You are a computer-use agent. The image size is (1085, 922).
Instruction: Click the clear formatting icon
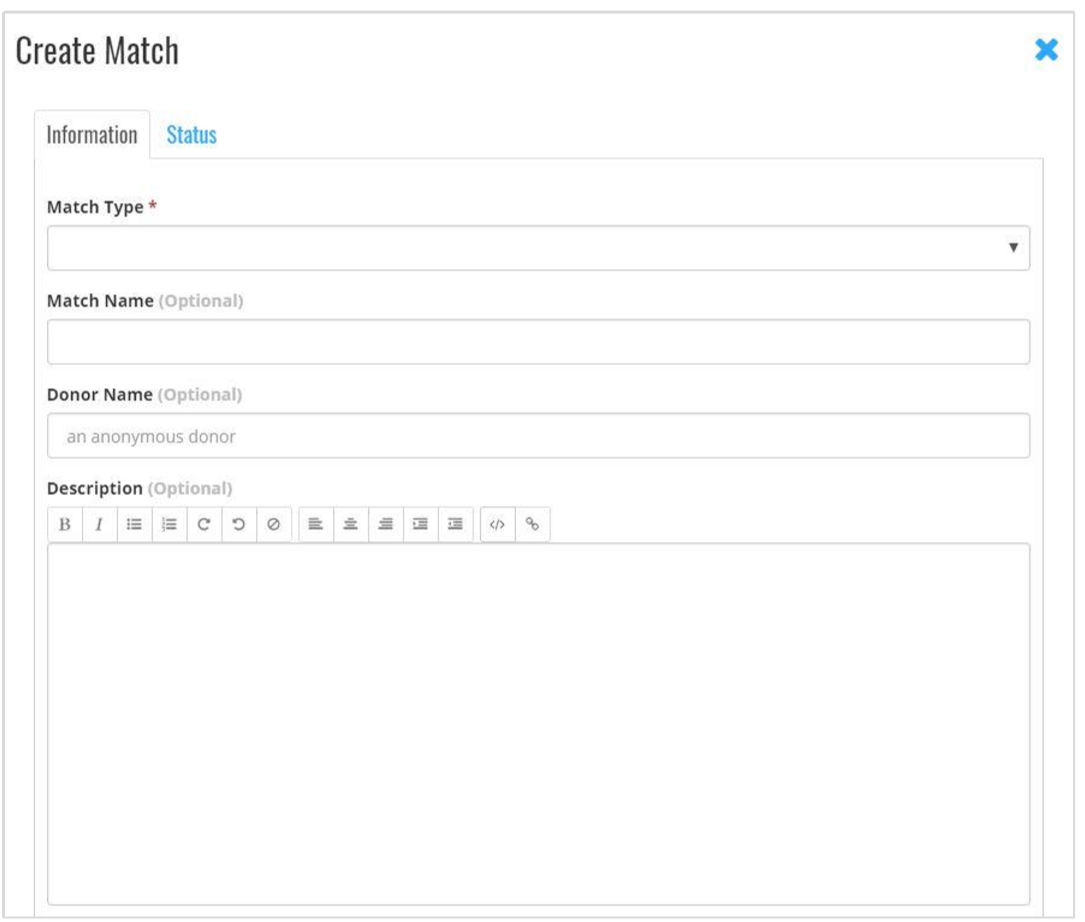274,523
